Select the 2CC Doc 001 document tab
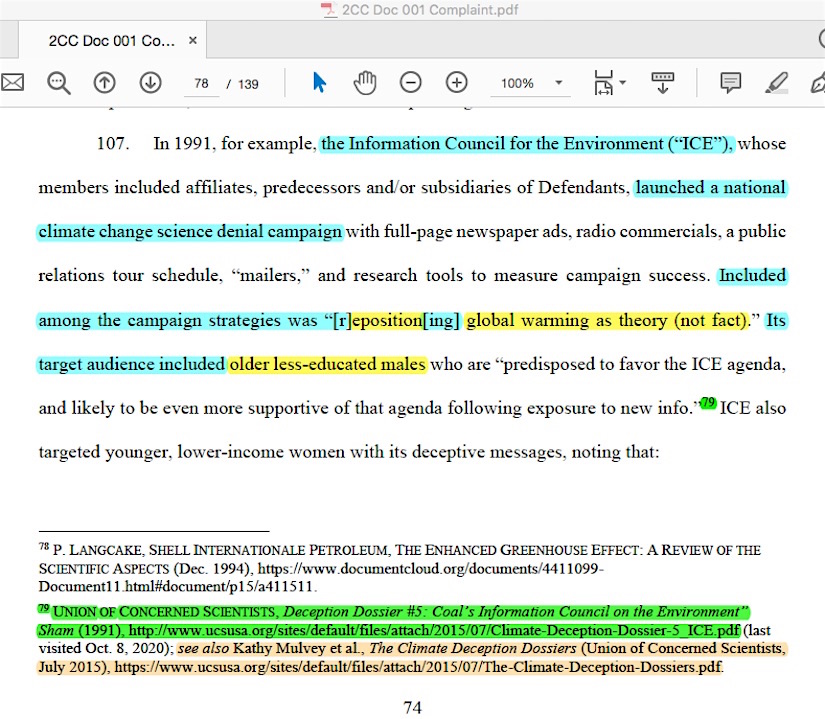Image resolution: width=825 pixels, height=719 pixels. click(112, 41)
